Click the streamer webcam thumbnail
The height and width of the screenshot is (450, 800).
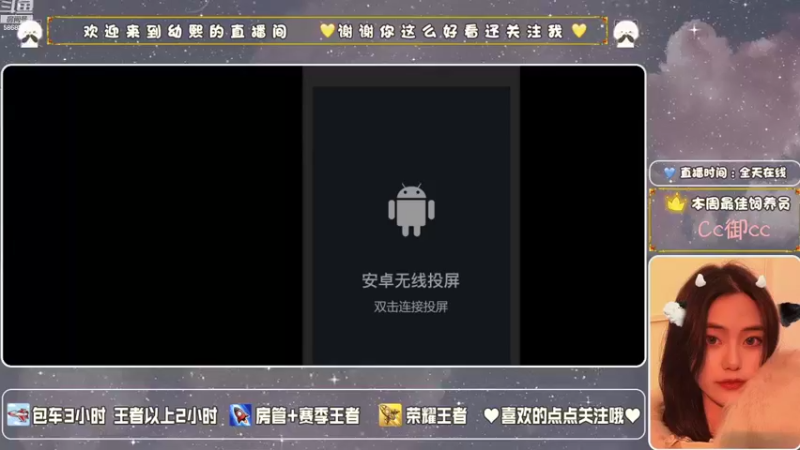[x=724, y=353]
